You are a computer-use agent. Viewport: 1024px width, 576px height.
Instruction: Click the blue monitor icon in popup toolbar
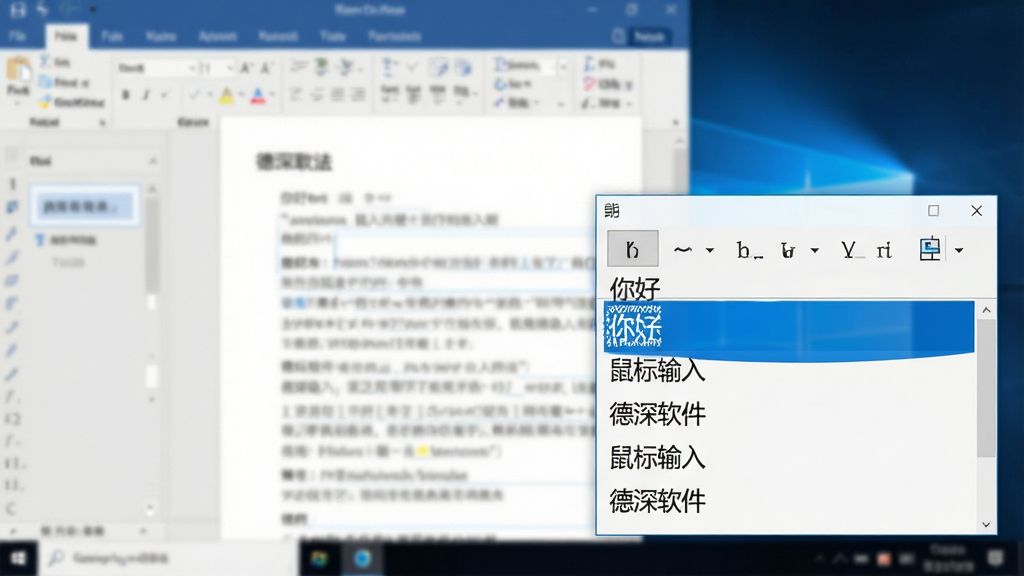(x=930, y=249)
